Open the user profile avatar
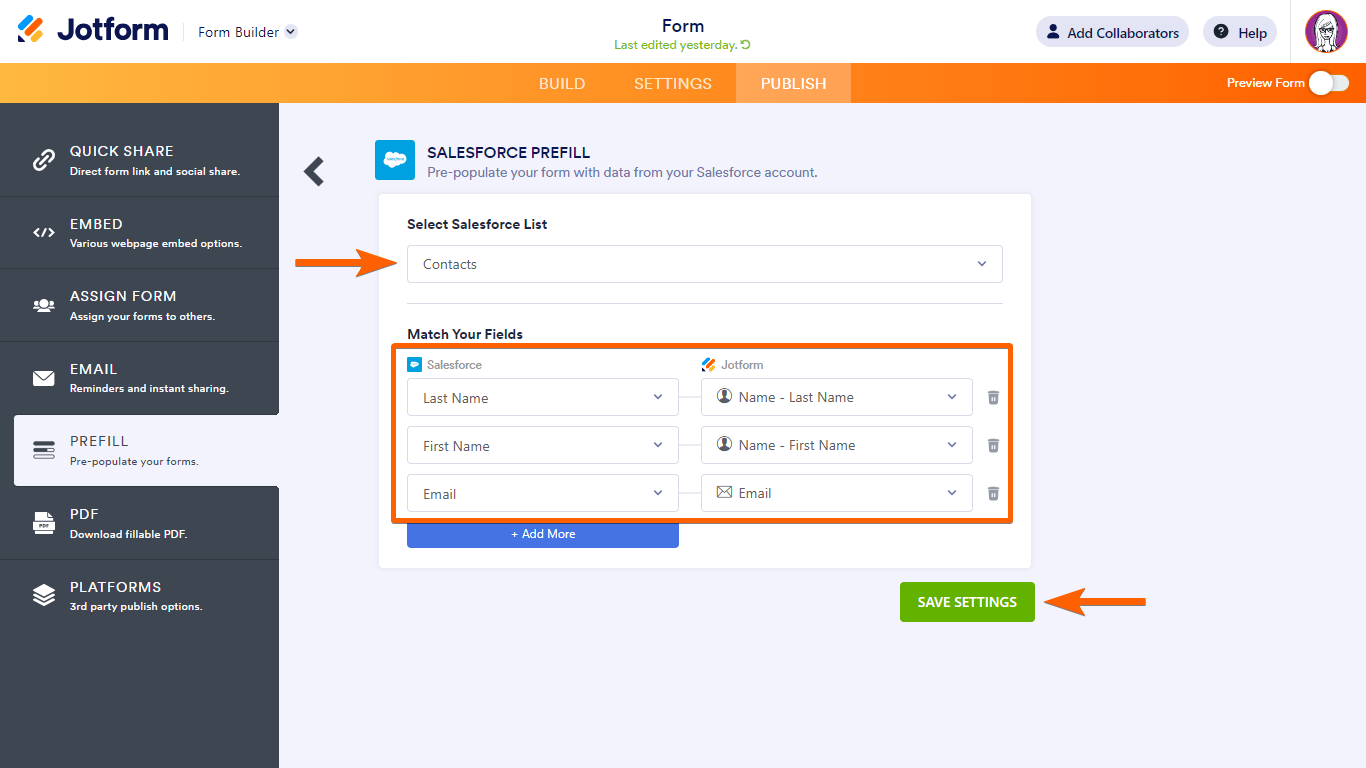The image size is (1366, 768). click(x=1326, y=32)
